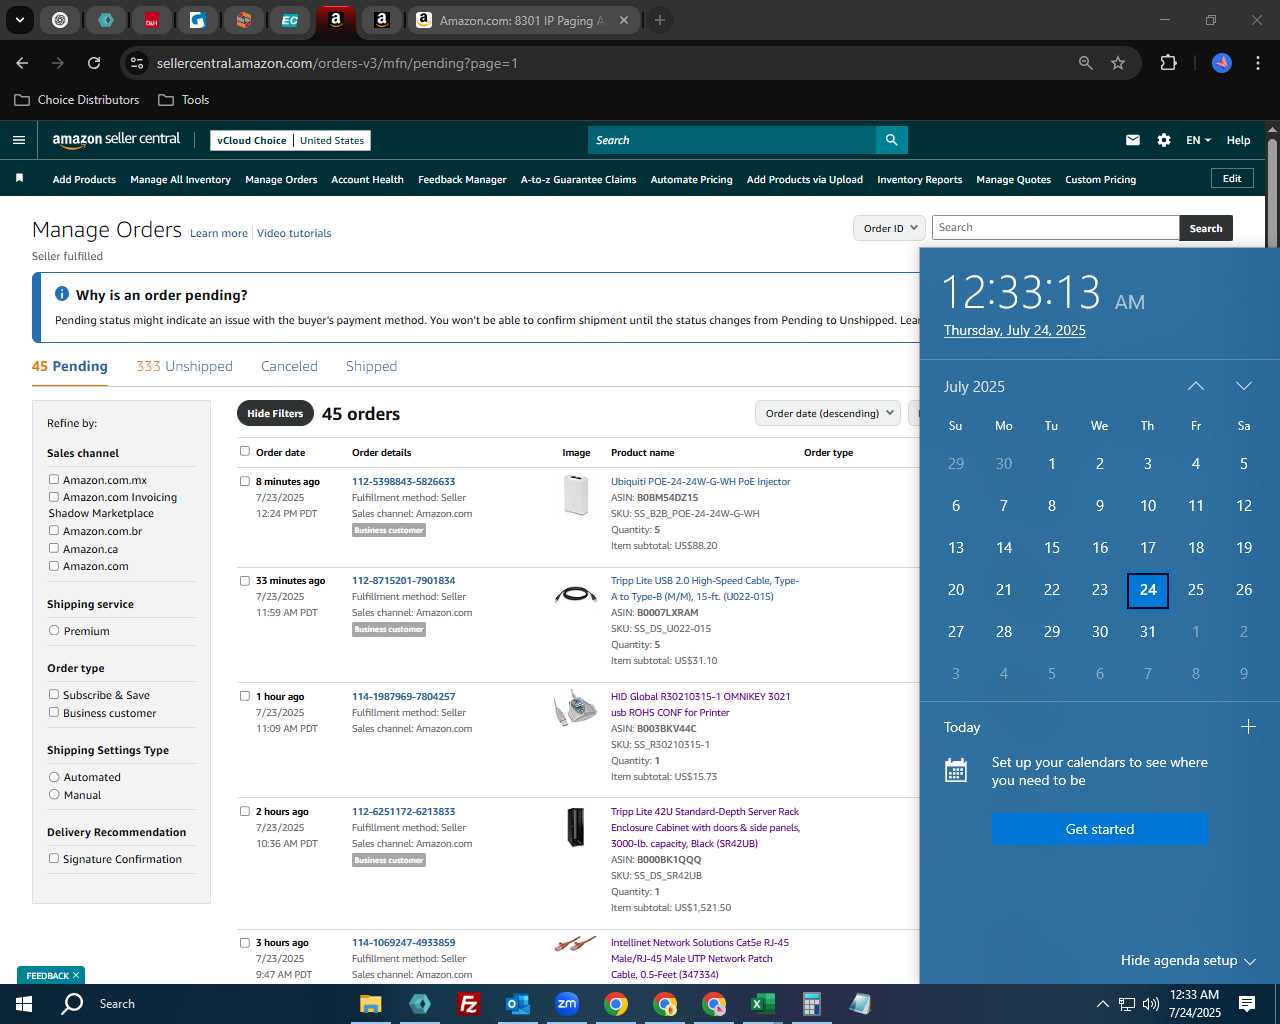
Task: Open order link 114-1987969-7804257
Action: coord(403,696)
